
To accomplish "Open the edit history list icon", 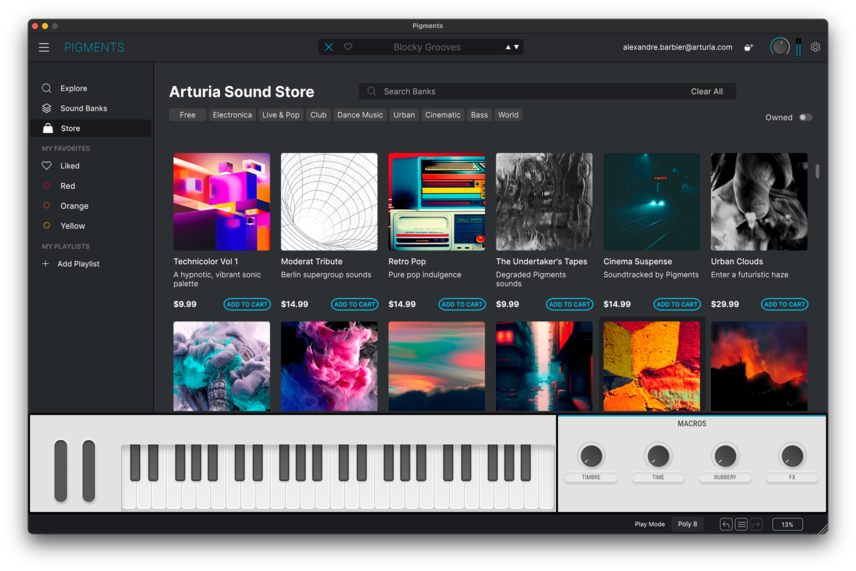I will [x=741, y=525].
